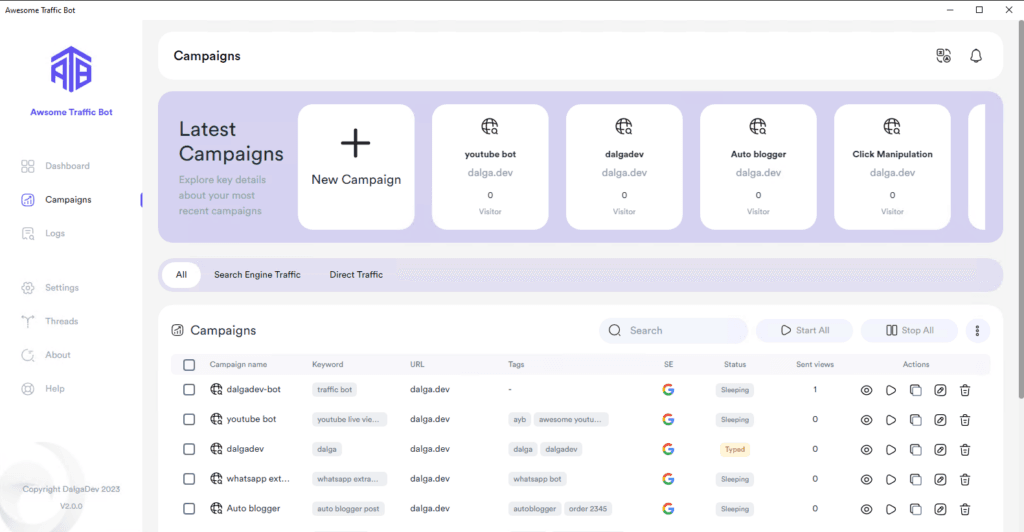The height and width of the screenshot is (532, 1024).
Task: Click the vertical scrollbar on right
Action: click(x=1020, y=209)
